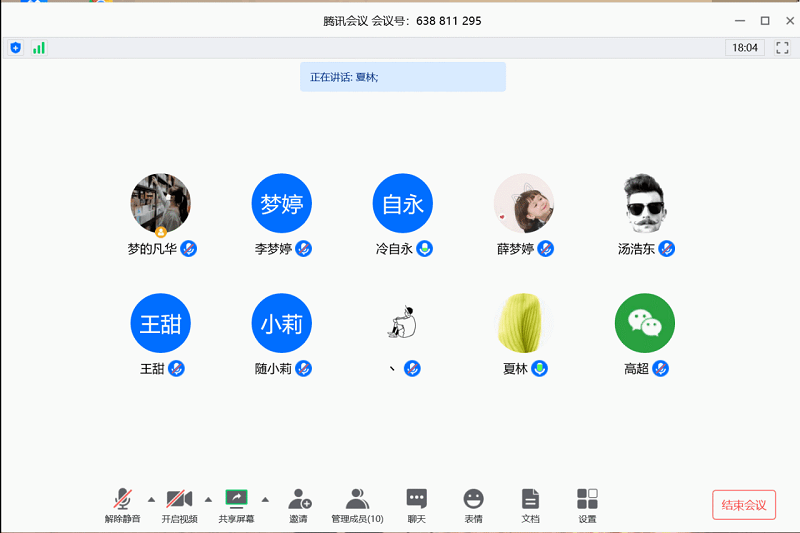The image size is (800, 533).
Task: Click muted mic icon next to 梦的凡华
Action: pos(189,249)
